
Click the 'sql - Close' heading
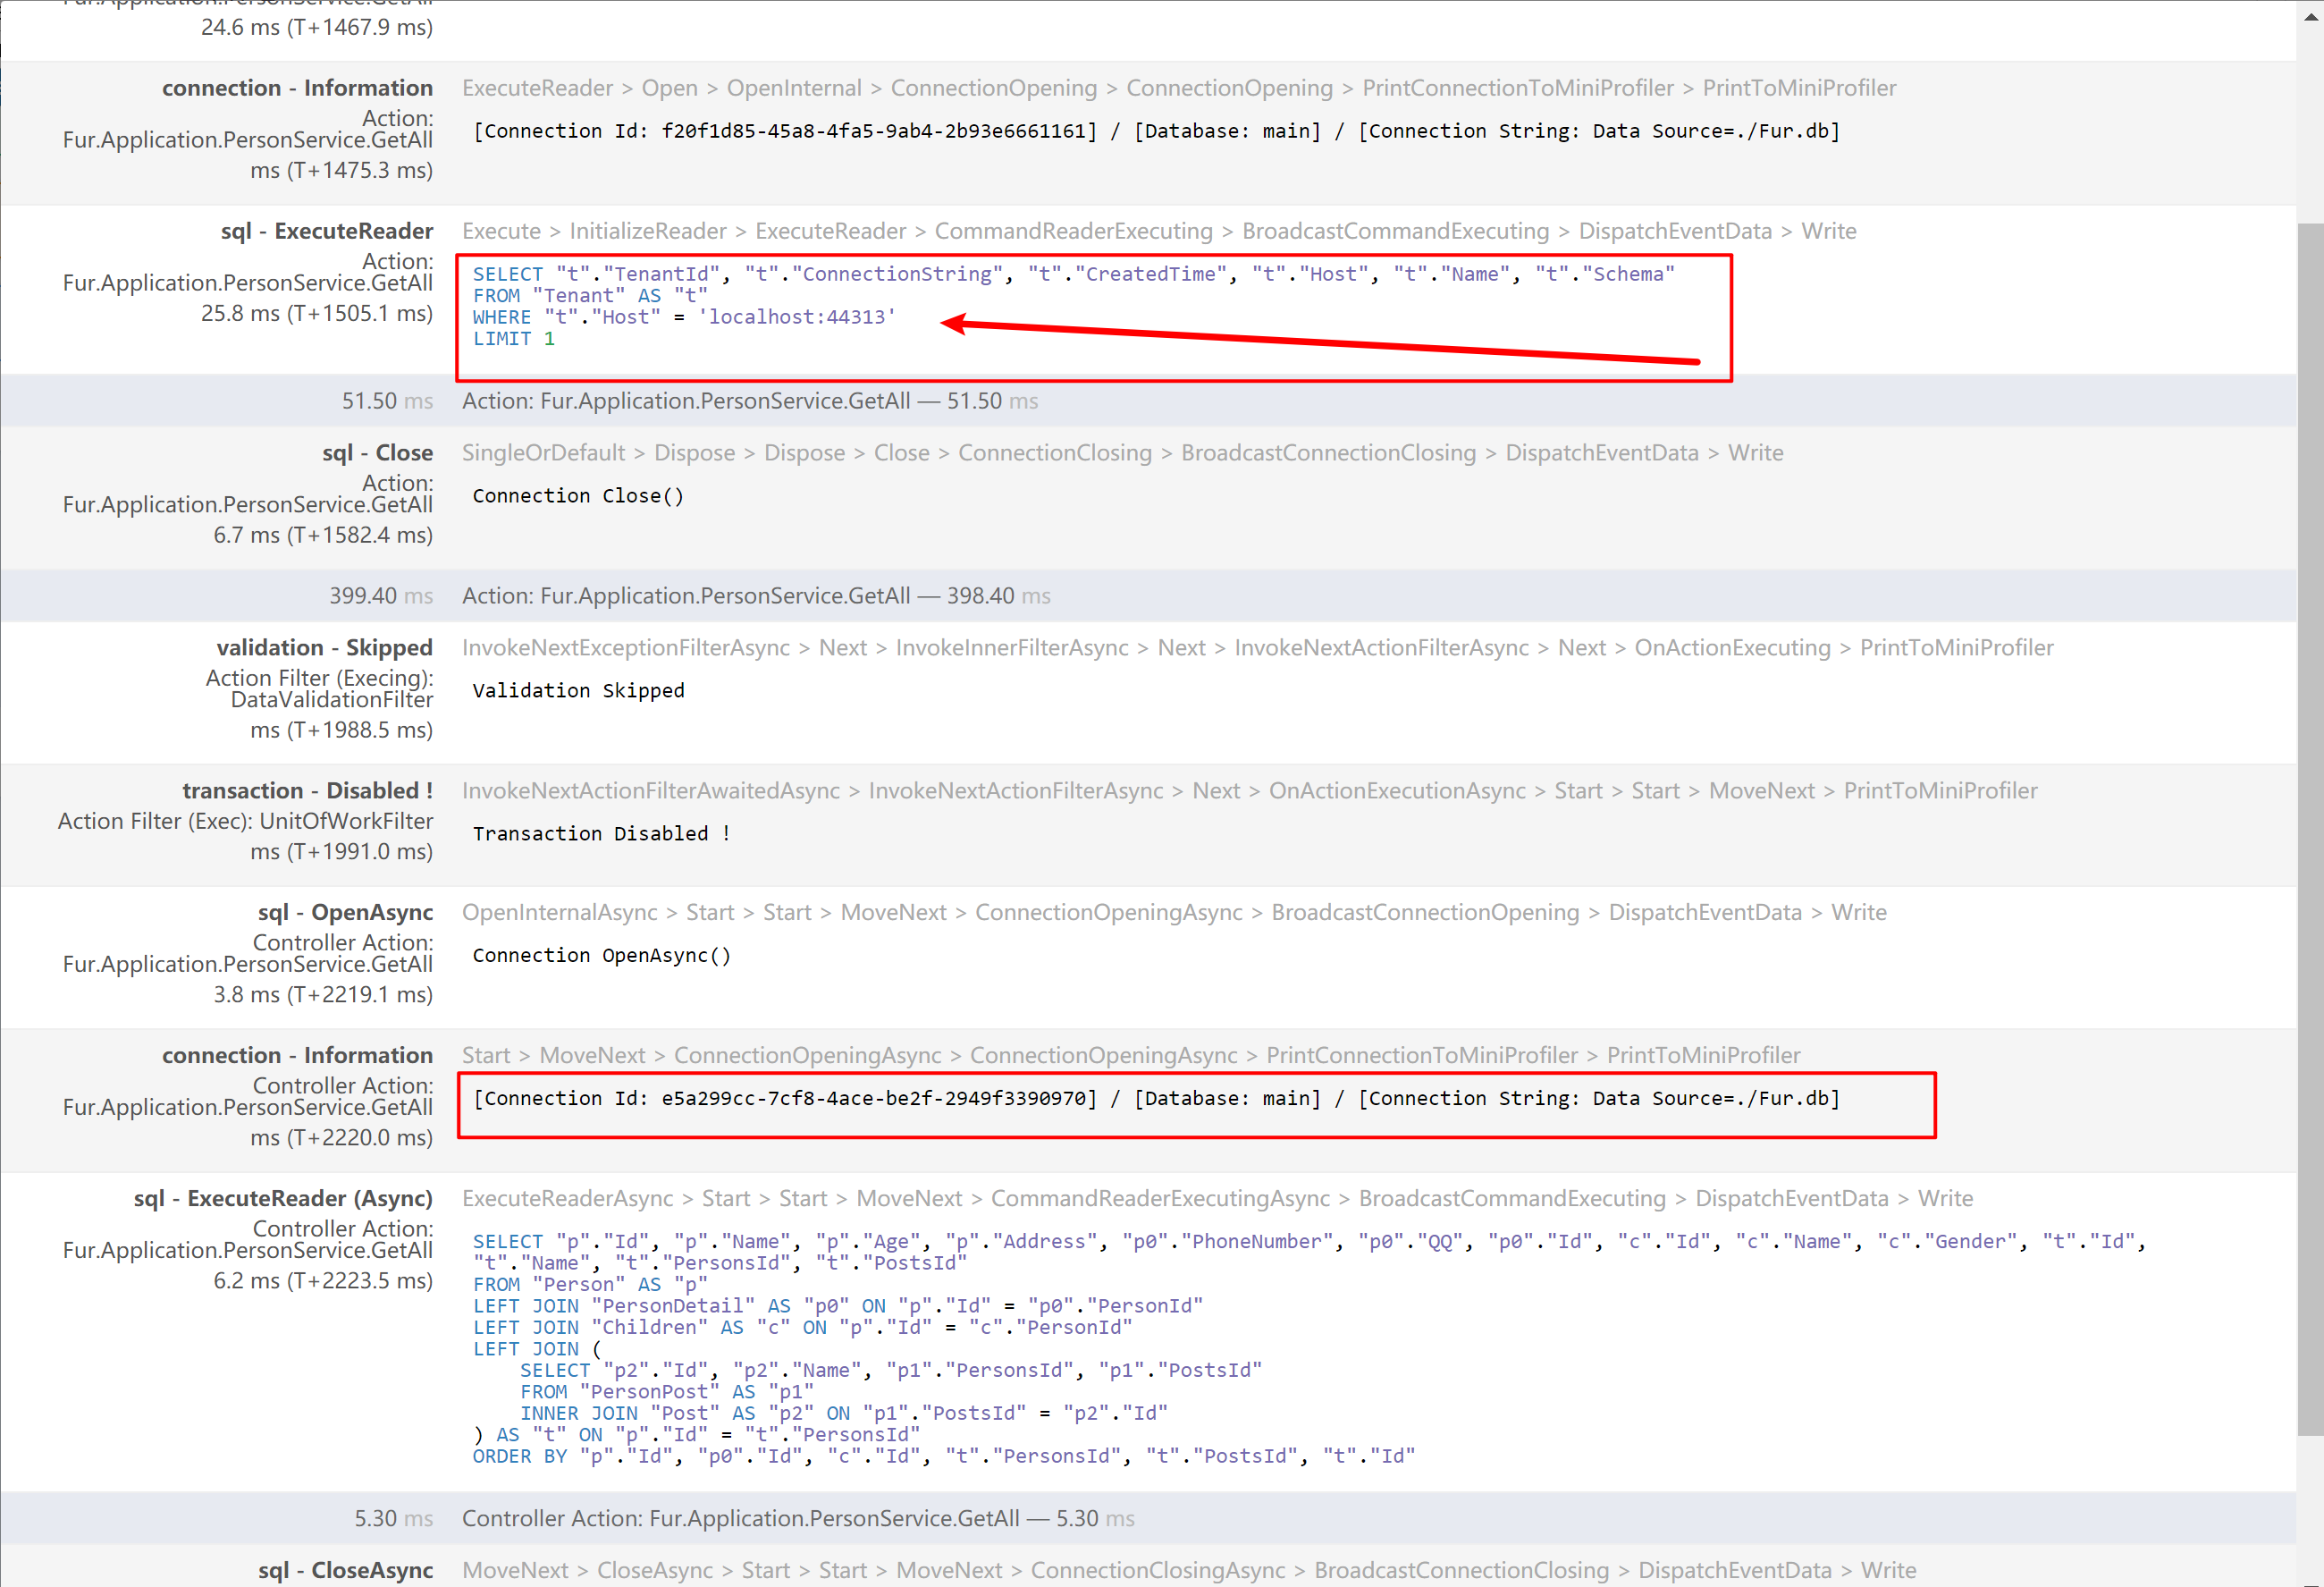pyautogui.click(x=377, y=453)
